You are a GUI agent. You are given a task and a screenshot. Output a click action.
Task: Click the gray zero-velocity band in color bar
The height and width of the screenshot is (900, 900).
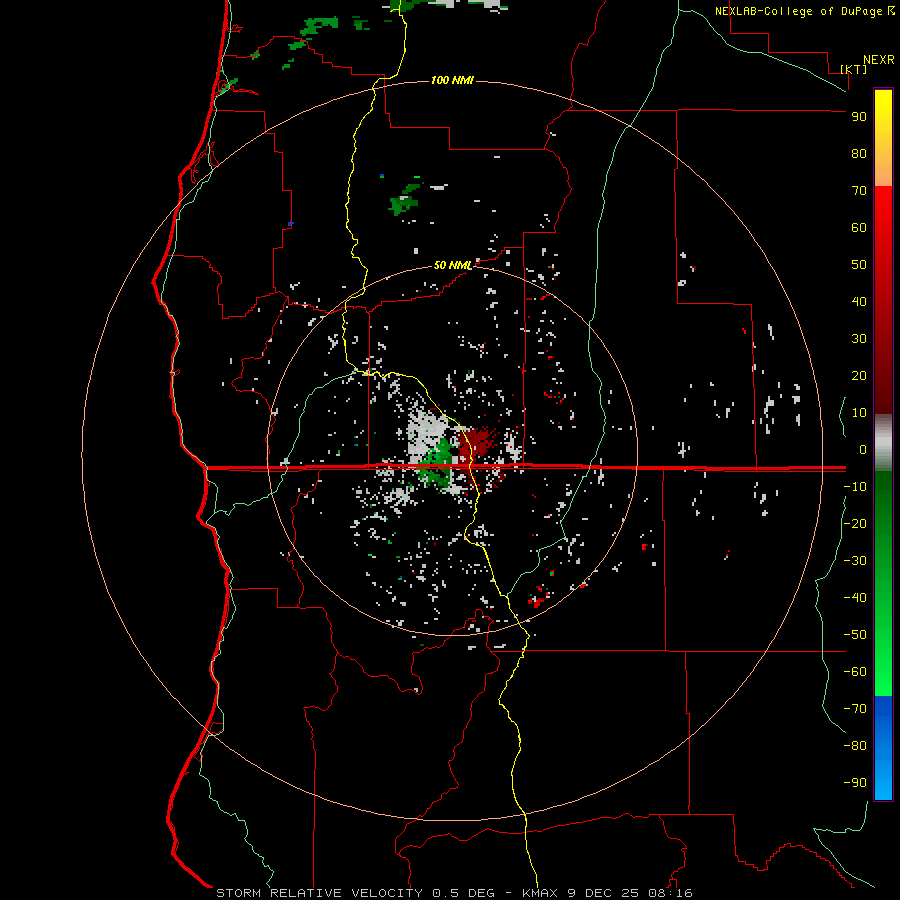(x=883, y=443)
